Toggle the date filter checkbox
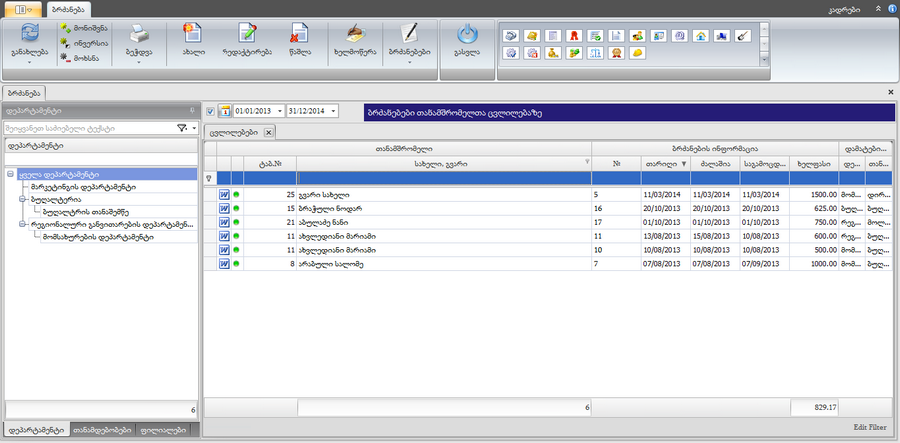The width and height of the screenshot is (900, 443). (x=210, y=111)
